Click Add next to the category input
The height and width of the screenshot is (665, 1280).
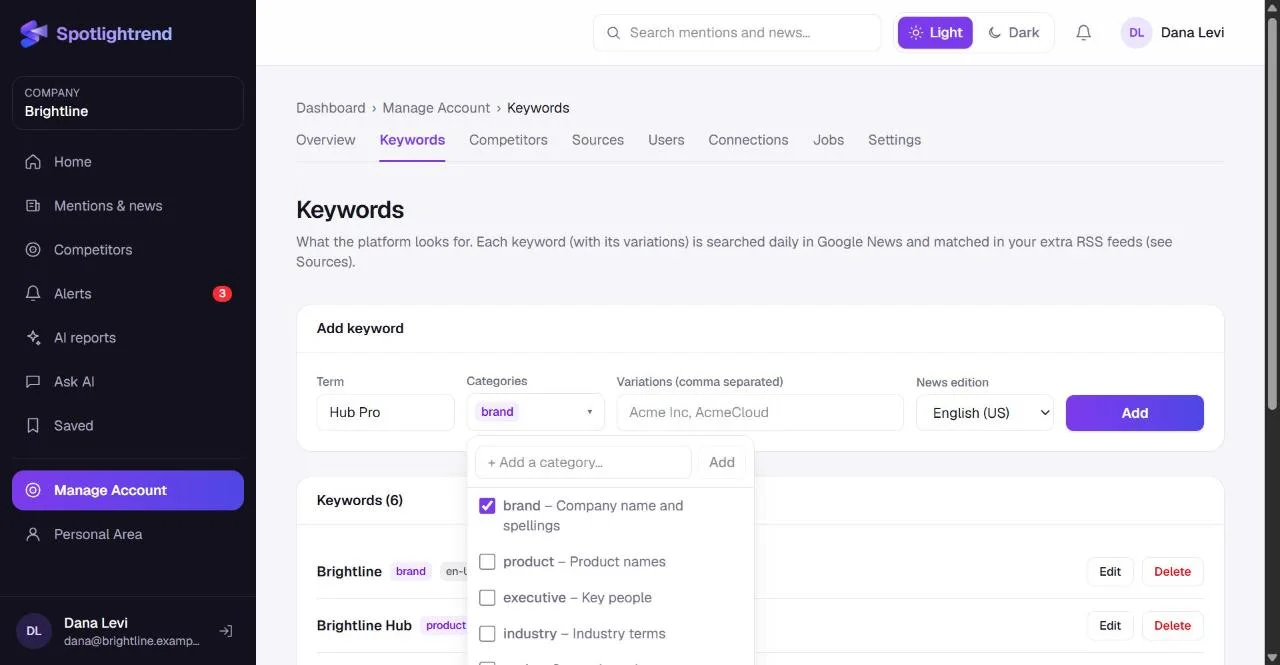point(722,462)
